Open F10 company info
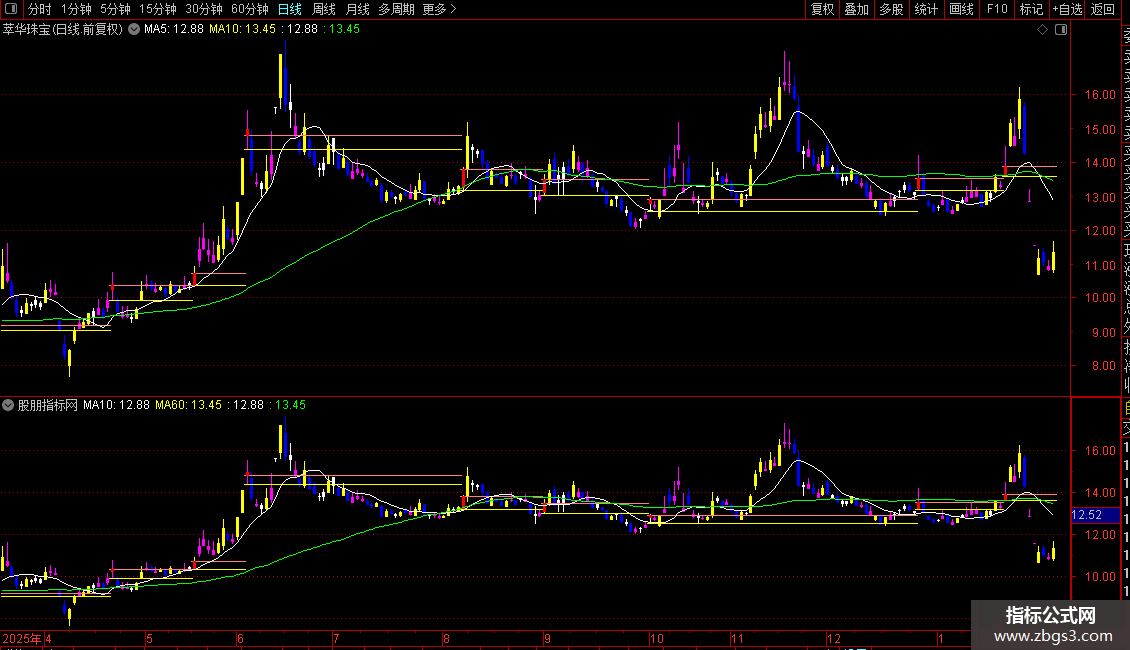1130x650 pixels. pyautogui.click(x=997, y=9)
